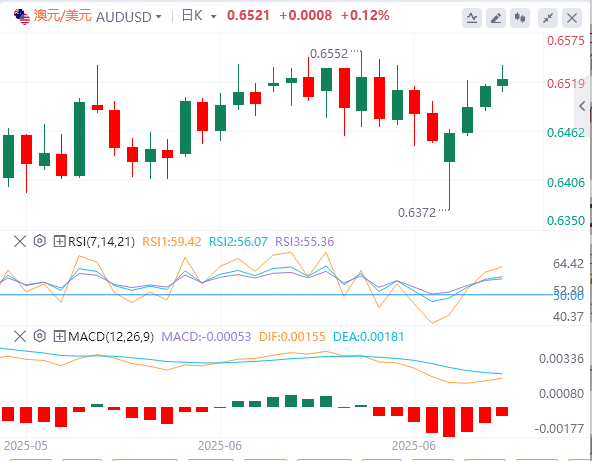The width and height of the screenshot is (592, 461).
Task: Click the RSI(7,14,21) label
Action: pos(101,242)
